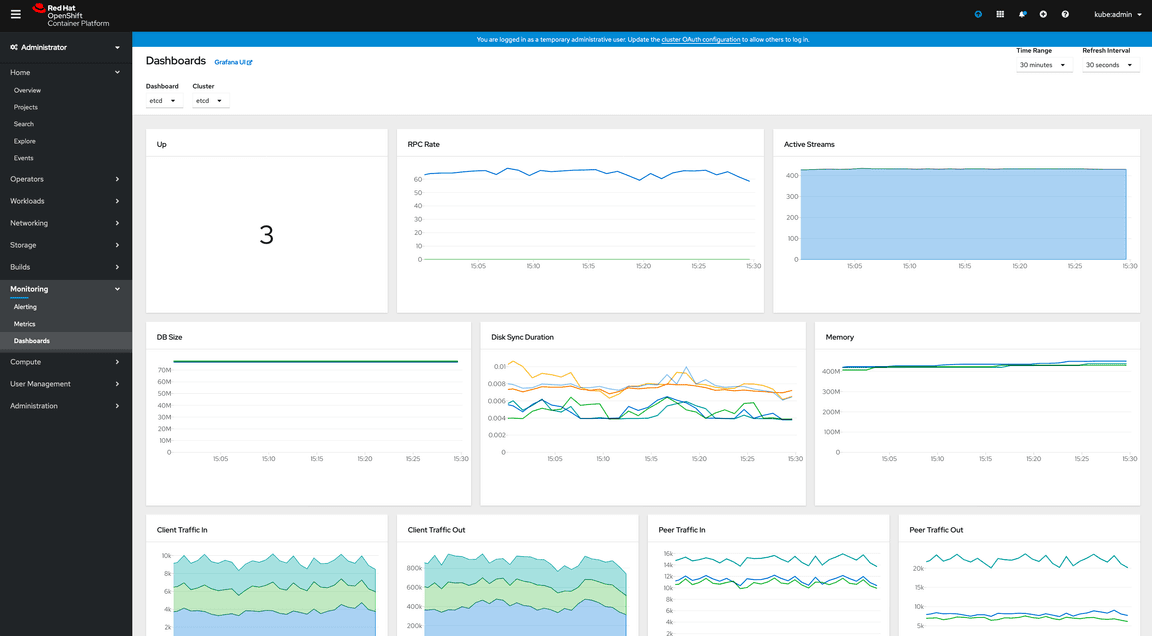Select Dashboards in Monitoring navigation
The width and height of the screenshot is (1152, 636).
tap(65, 341)
